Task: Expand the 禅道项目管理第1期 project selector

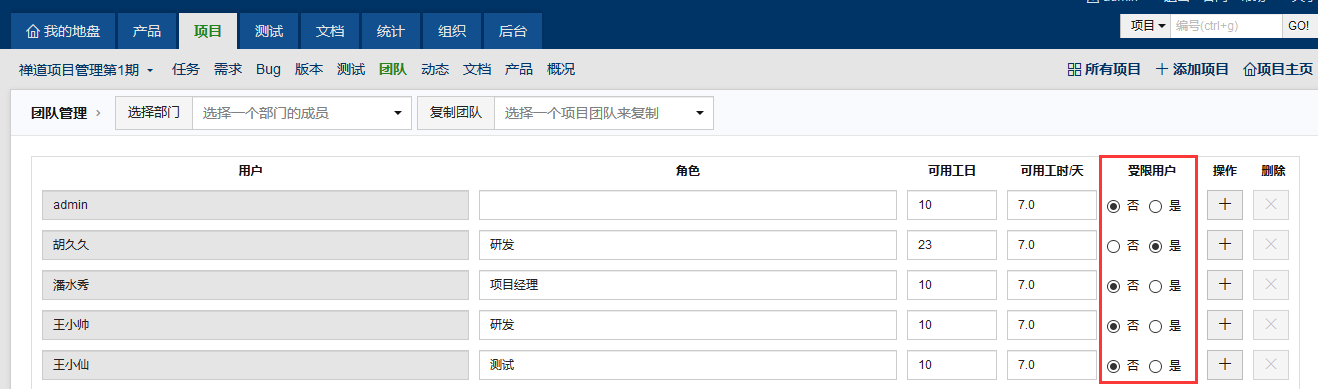Action: (x=86, y=70)
